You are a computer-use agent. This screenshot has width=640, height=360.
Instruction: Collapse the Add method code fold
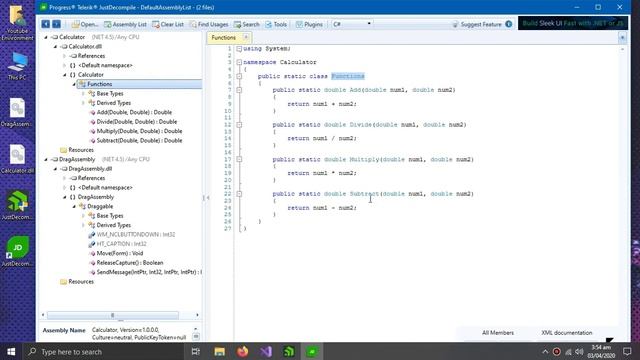point(239,90)
